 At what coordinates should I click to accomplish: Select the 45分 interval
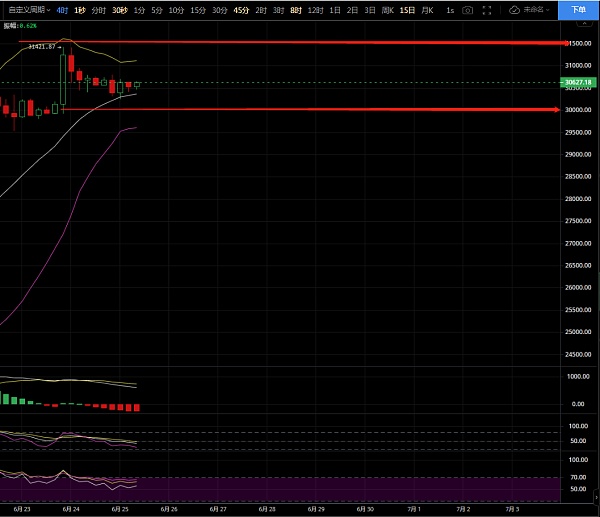(x=241, y=9)
